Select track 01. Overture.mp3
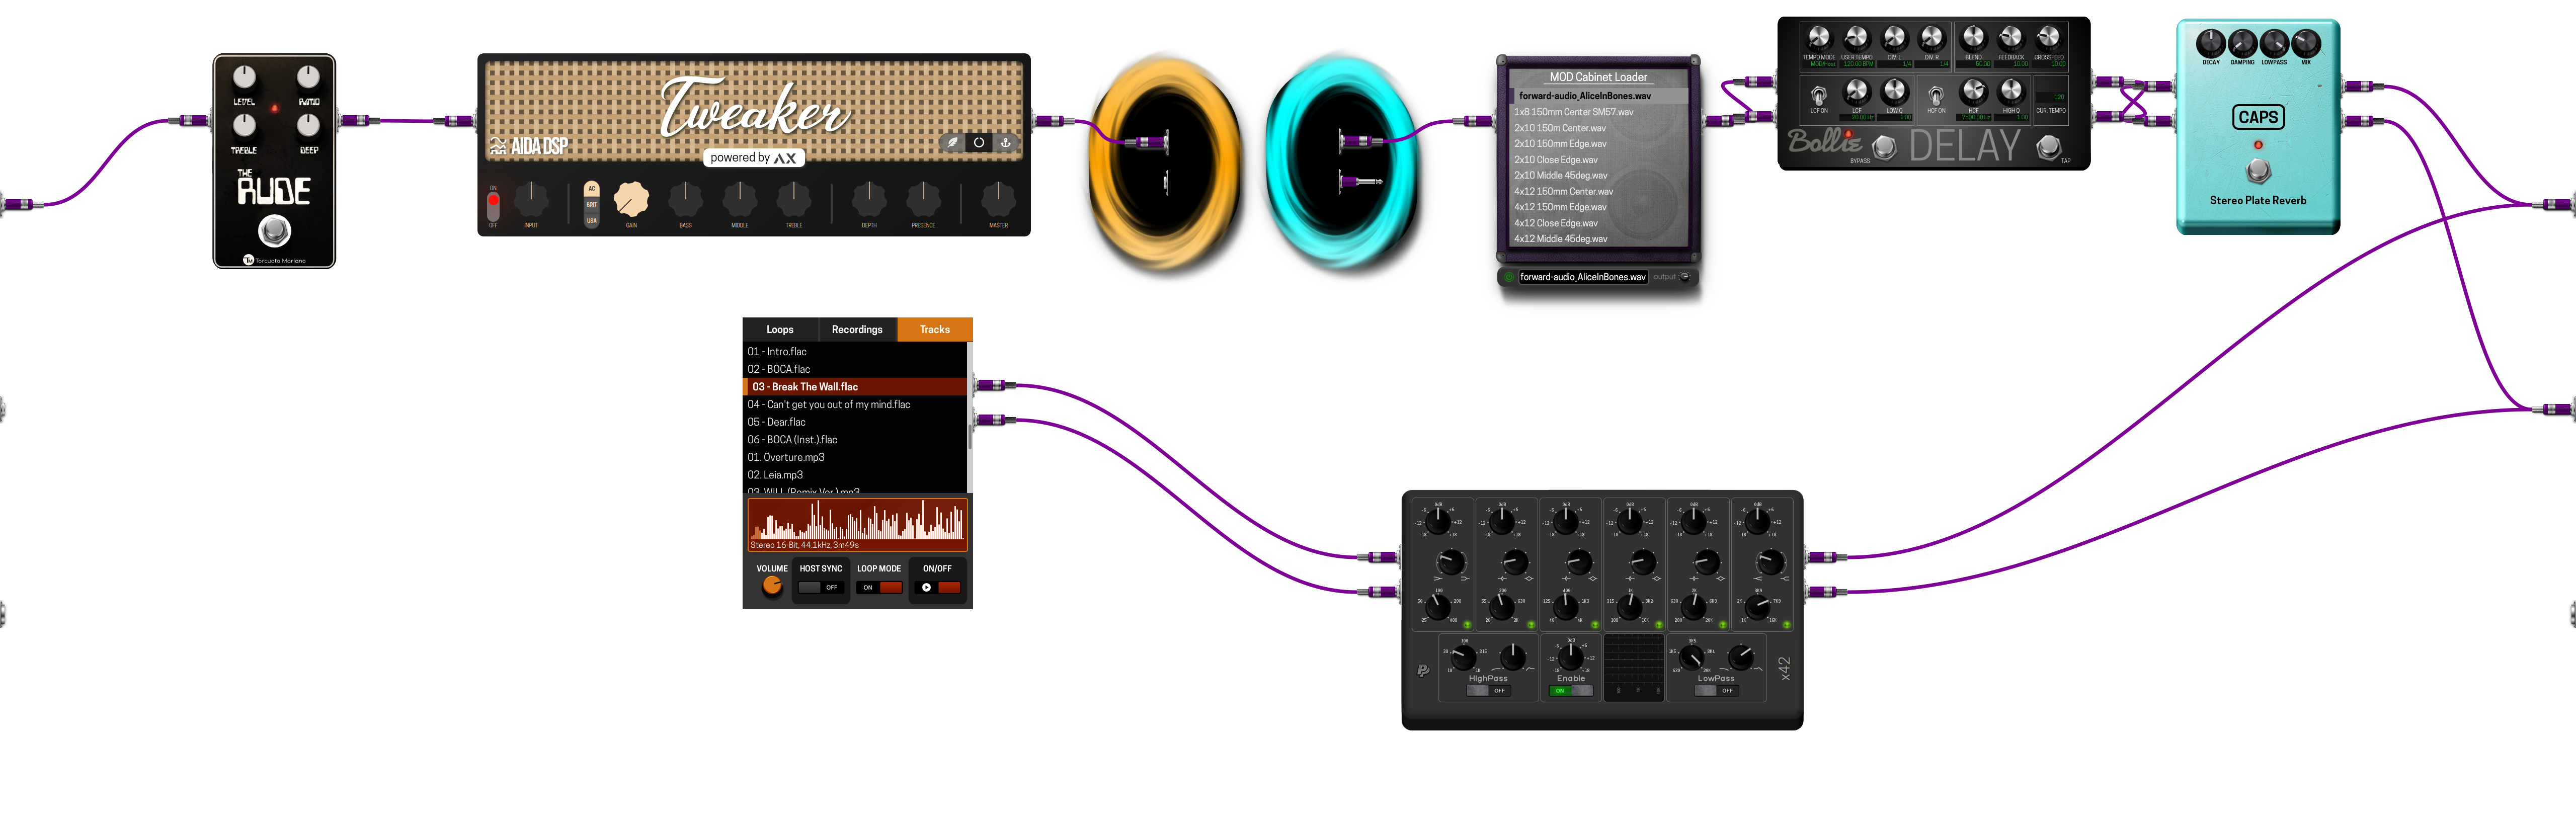 tap(855, 457)
